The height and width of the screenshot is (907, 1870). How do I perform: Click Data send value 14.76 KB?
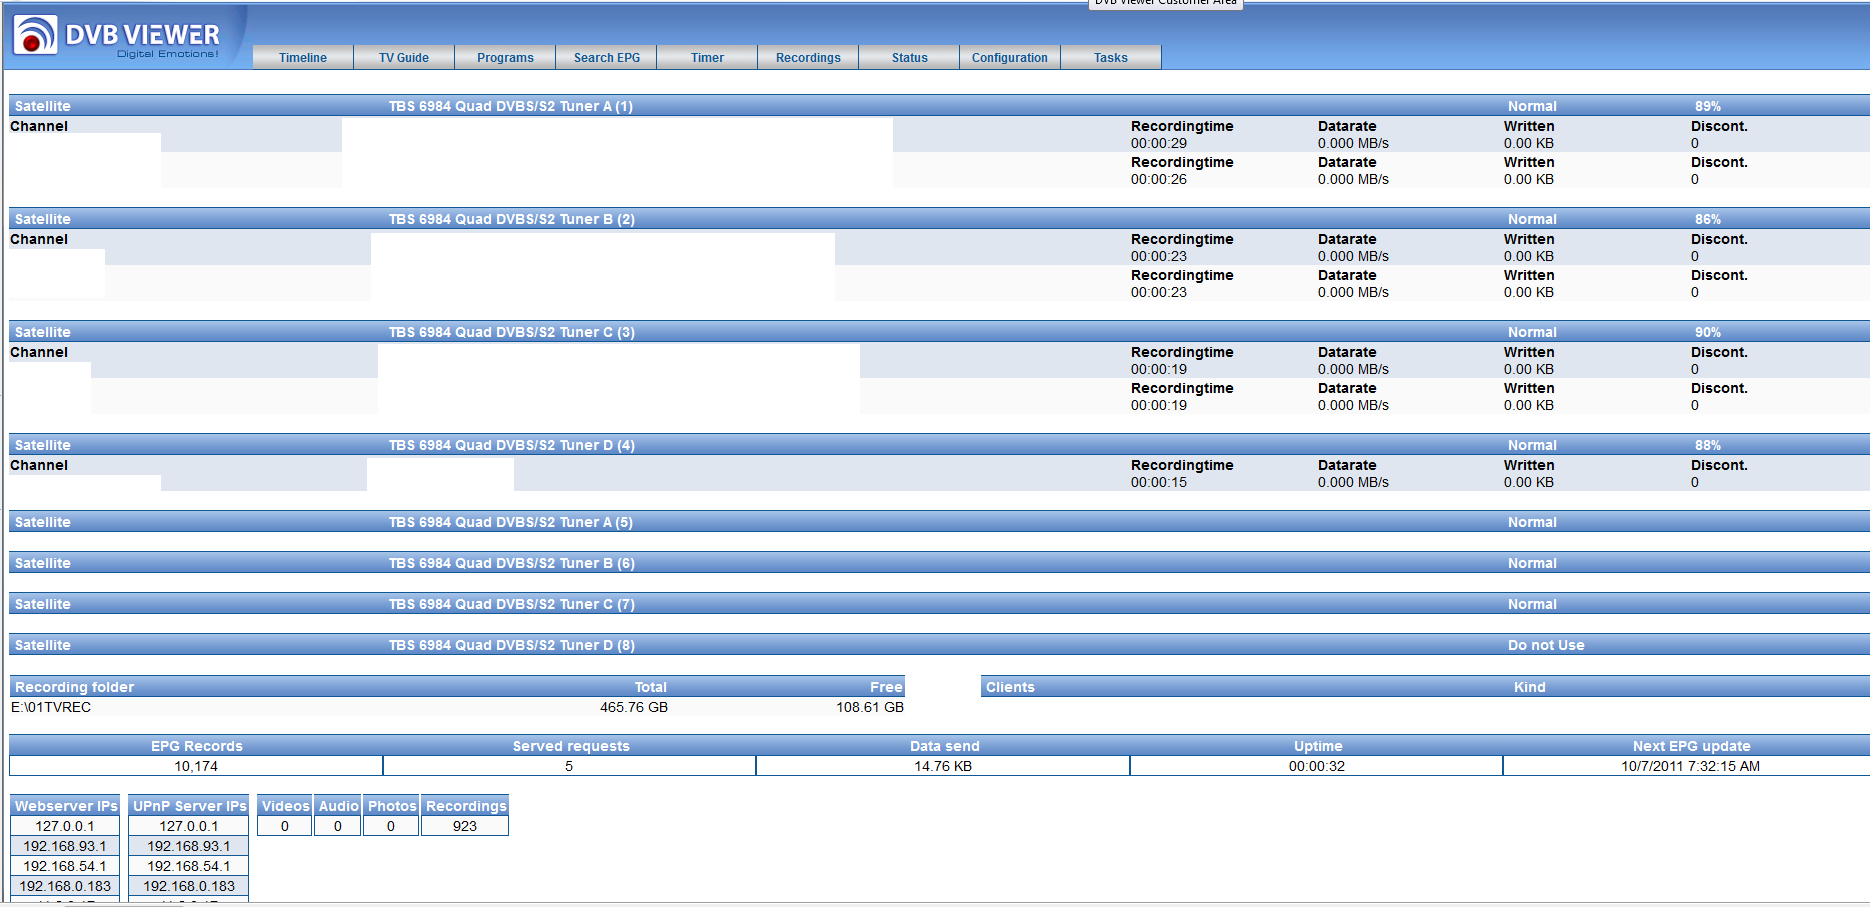(x=943, y=766)
